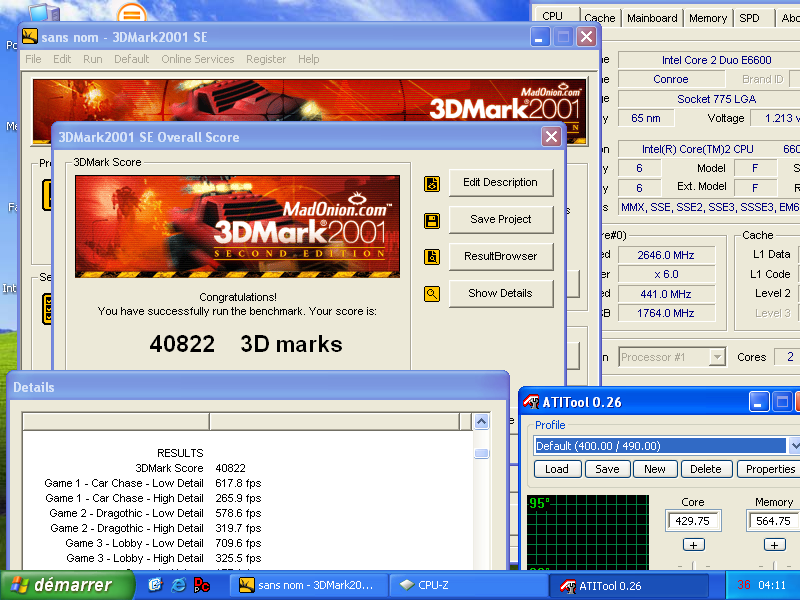Click the Edit Description icon
The height and width of the screenshot is (600, 800).
pos(432,184)
